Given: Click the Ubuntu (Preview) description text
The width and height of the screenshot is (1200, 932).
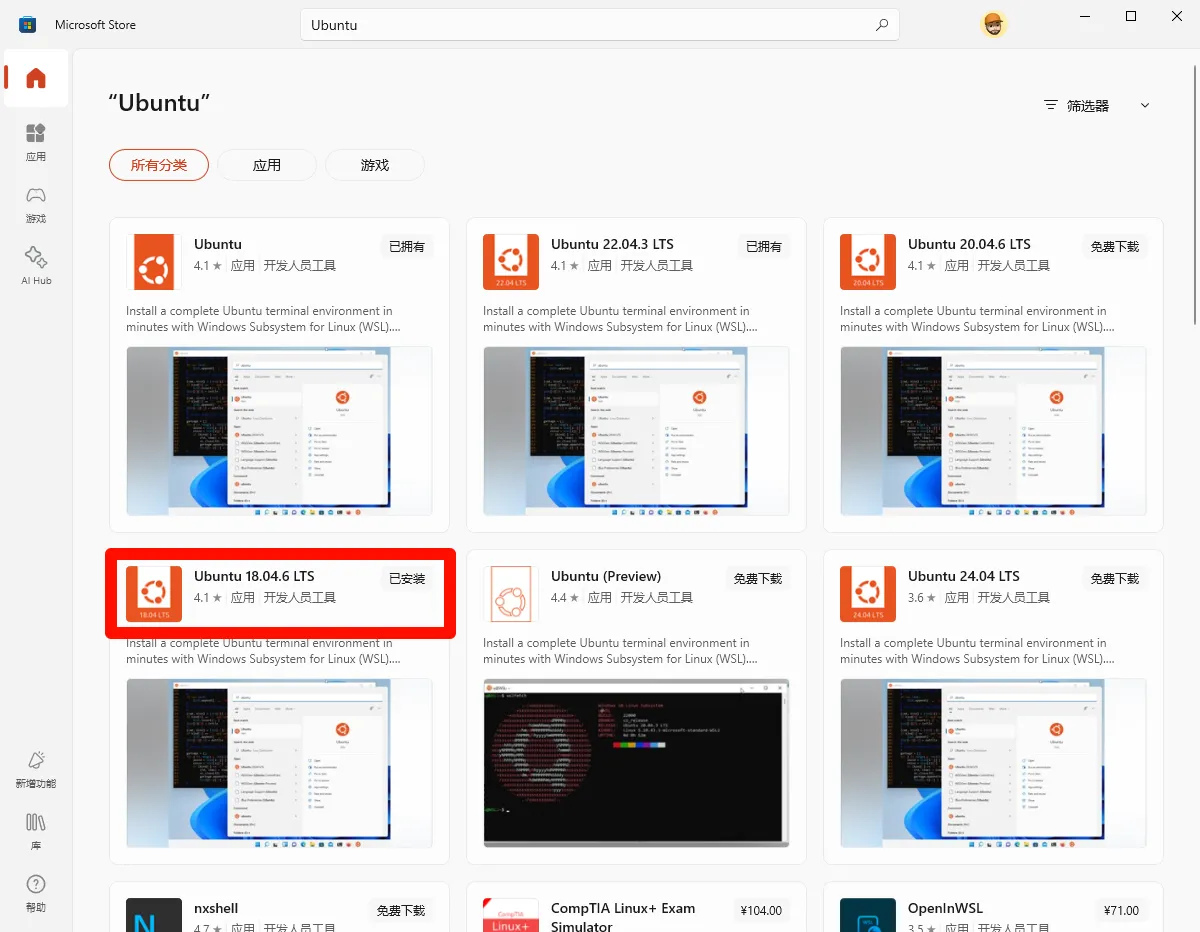Looking at the screenshot, I should pos(620,651).
